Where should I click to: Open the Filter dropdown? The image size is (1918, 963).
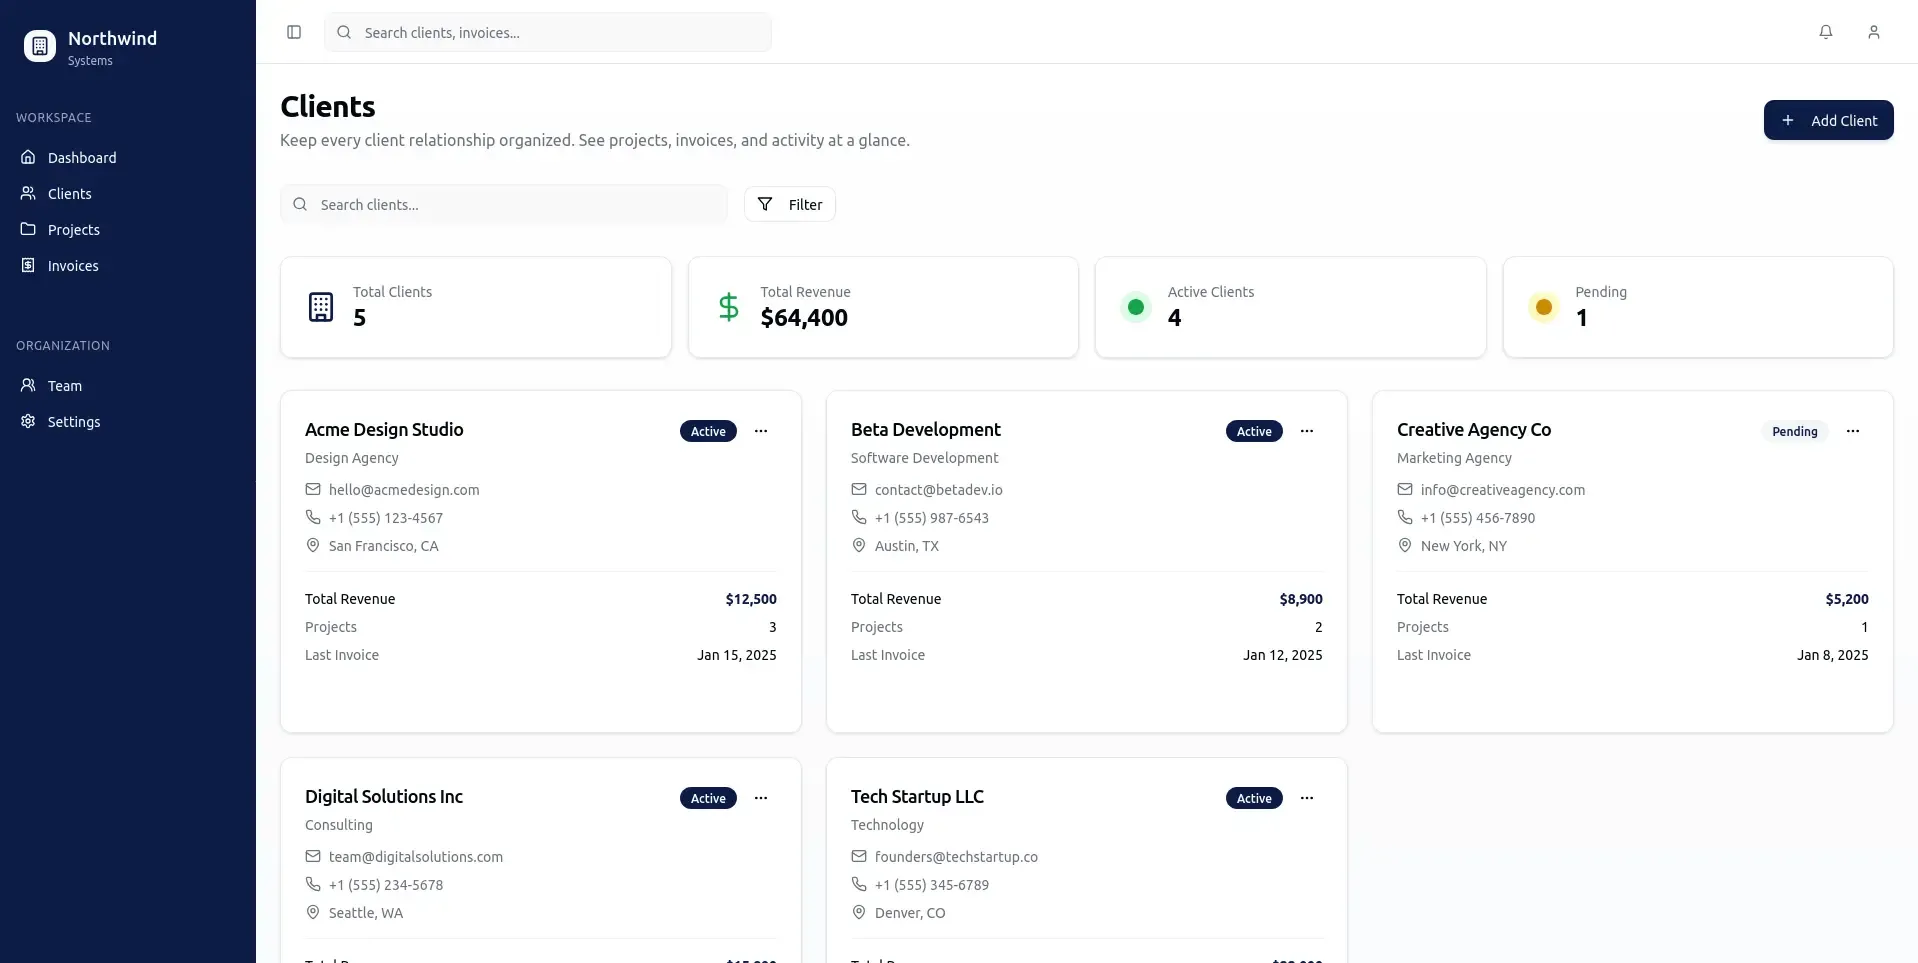[x=789, y=204]
